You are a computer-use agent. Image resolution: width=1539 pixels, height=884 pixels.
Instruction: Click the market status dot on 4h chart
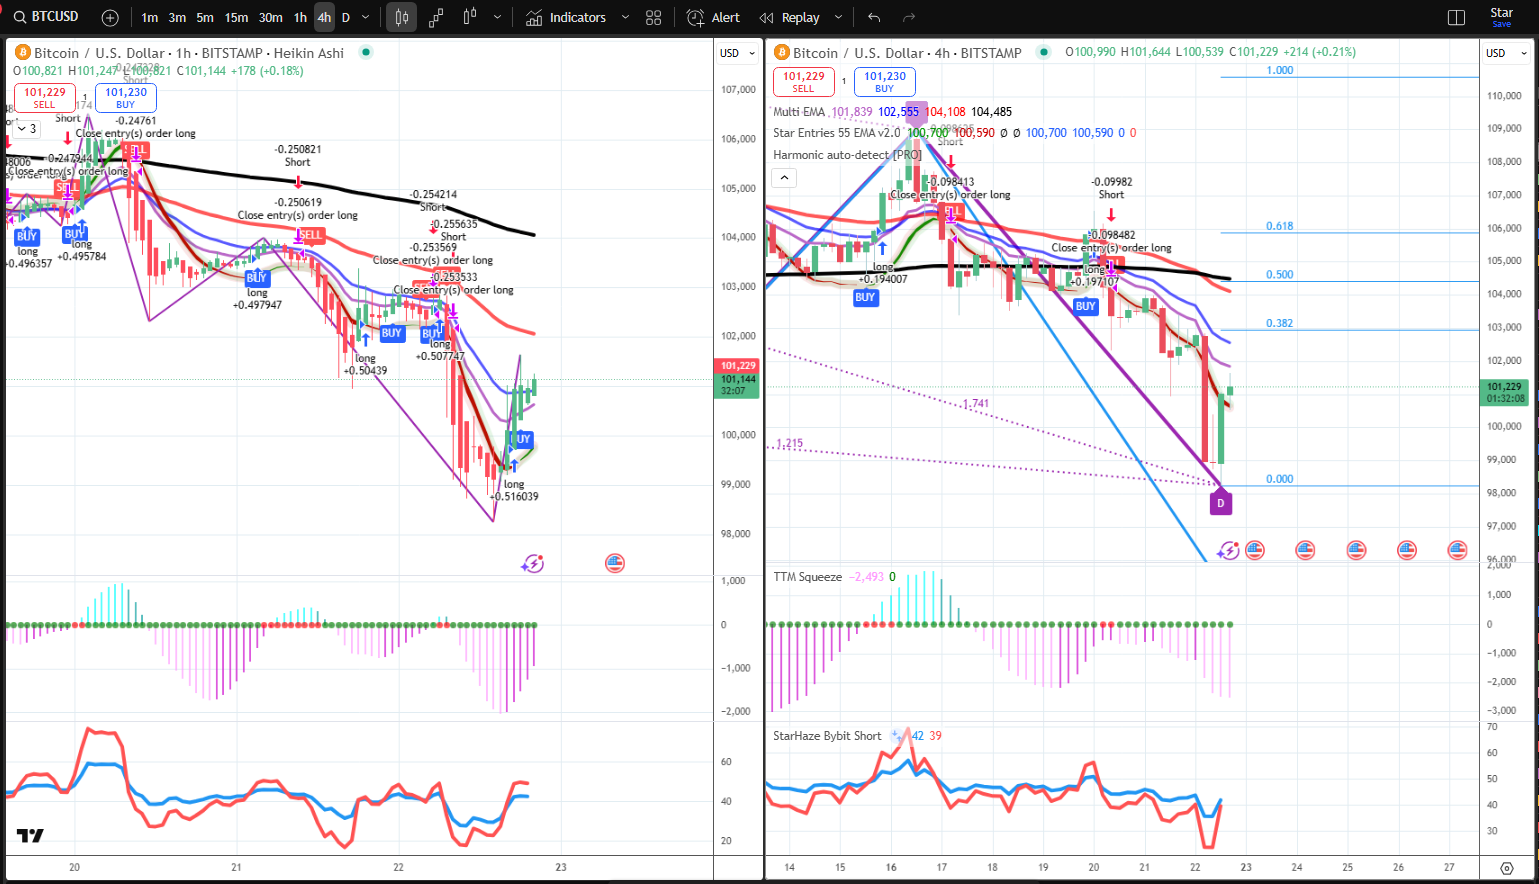pyautogui.click(x=1044, y=52)
